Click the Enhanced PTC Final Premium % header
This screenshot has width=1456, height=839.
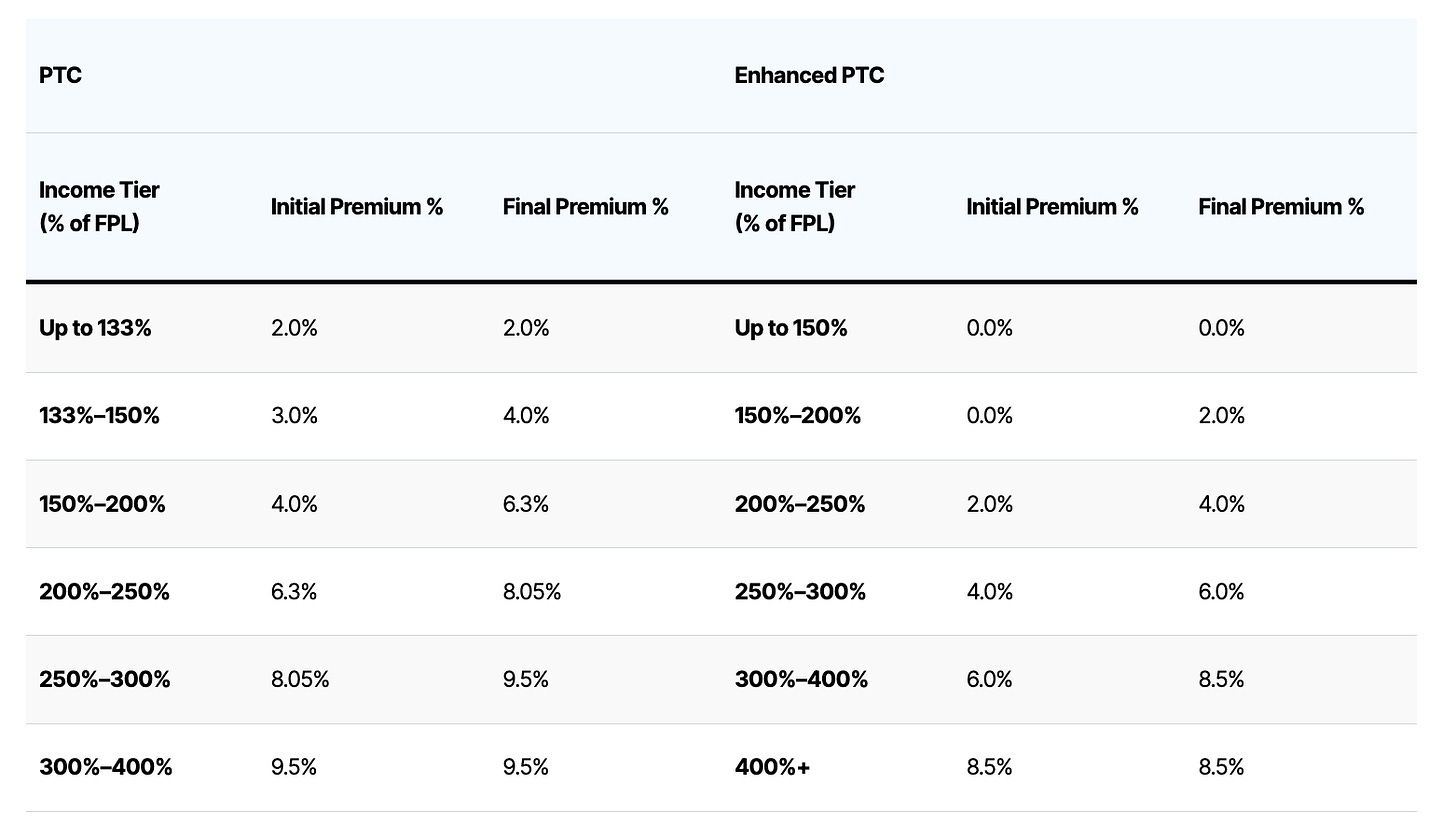[1281, 207]
